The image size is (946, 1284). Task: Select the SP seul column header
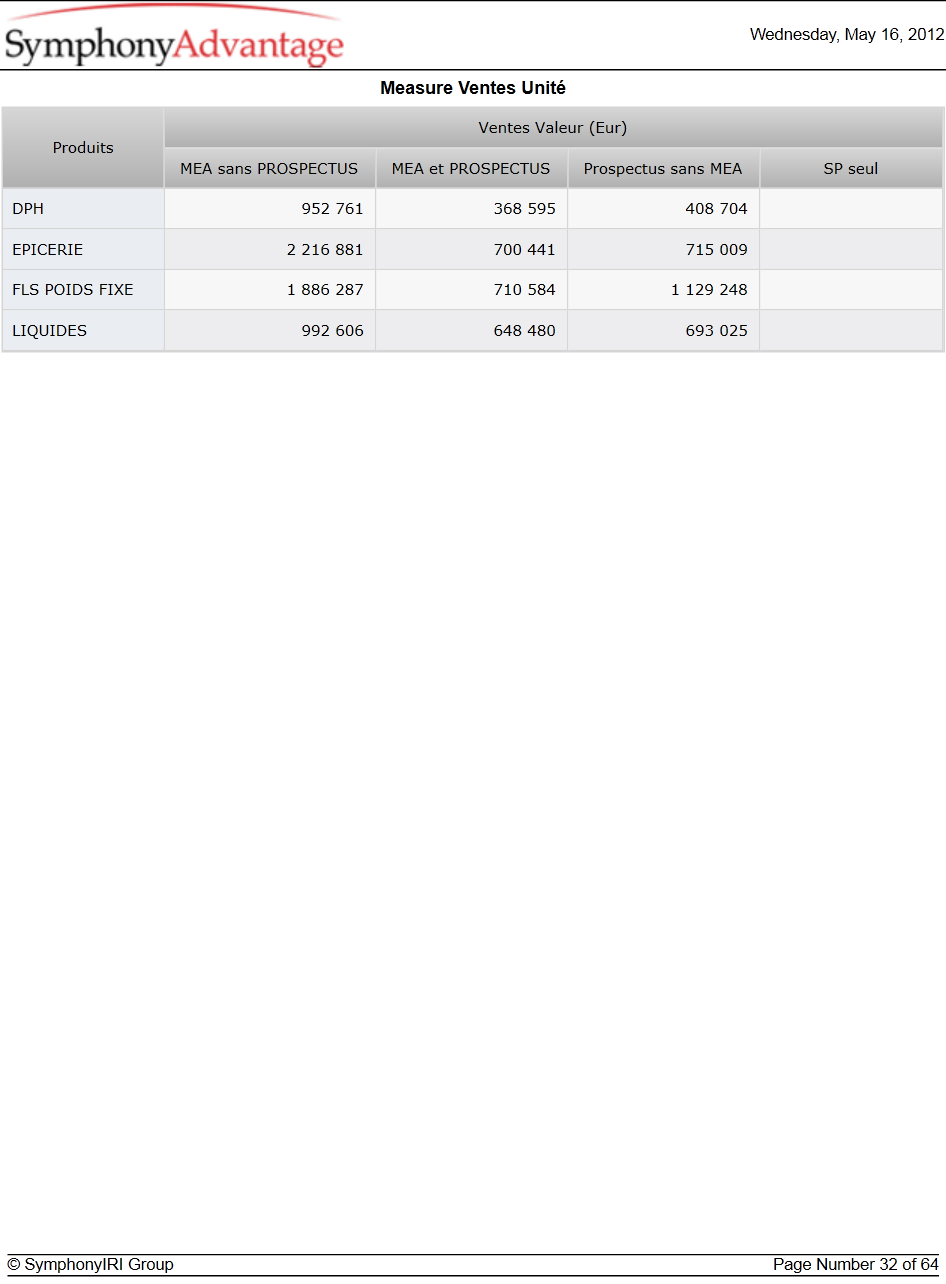(851, 169)
